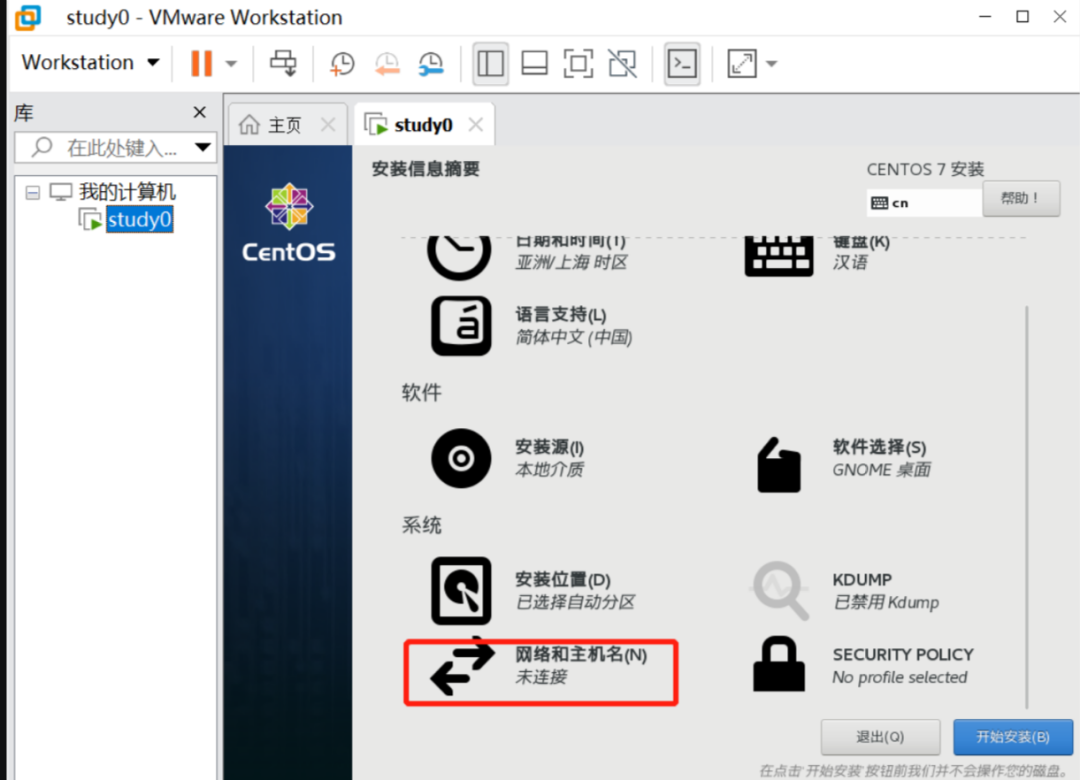Close the 主页 tab
Viewport: 1080px width, 780px height.
coord(328,125)
